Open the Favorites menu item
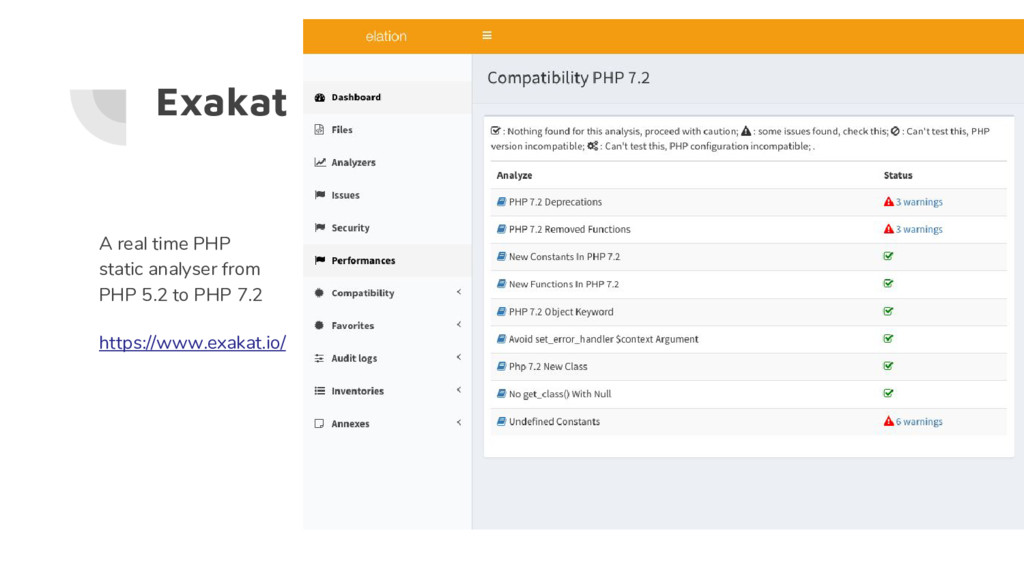The image size is (1024, 576). [387, 326]
